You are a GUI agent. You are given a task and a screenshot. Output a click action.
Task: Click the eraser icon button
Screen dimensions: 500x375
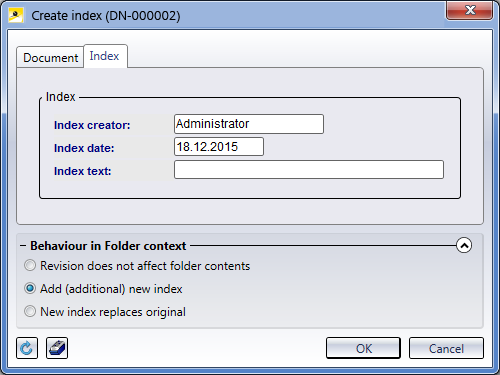(57, 348)
